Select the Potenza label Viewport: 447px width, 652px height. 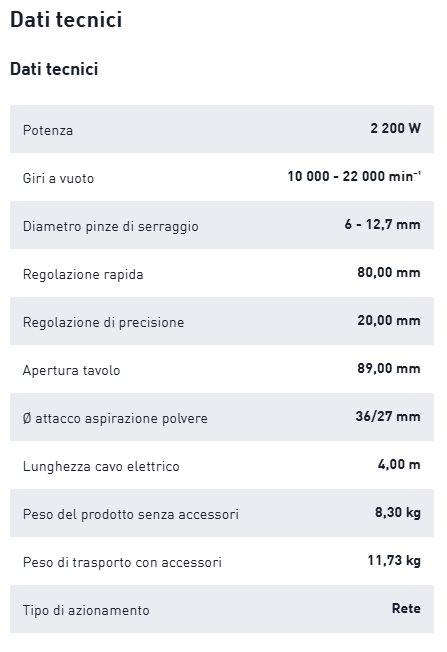(48, 131)
